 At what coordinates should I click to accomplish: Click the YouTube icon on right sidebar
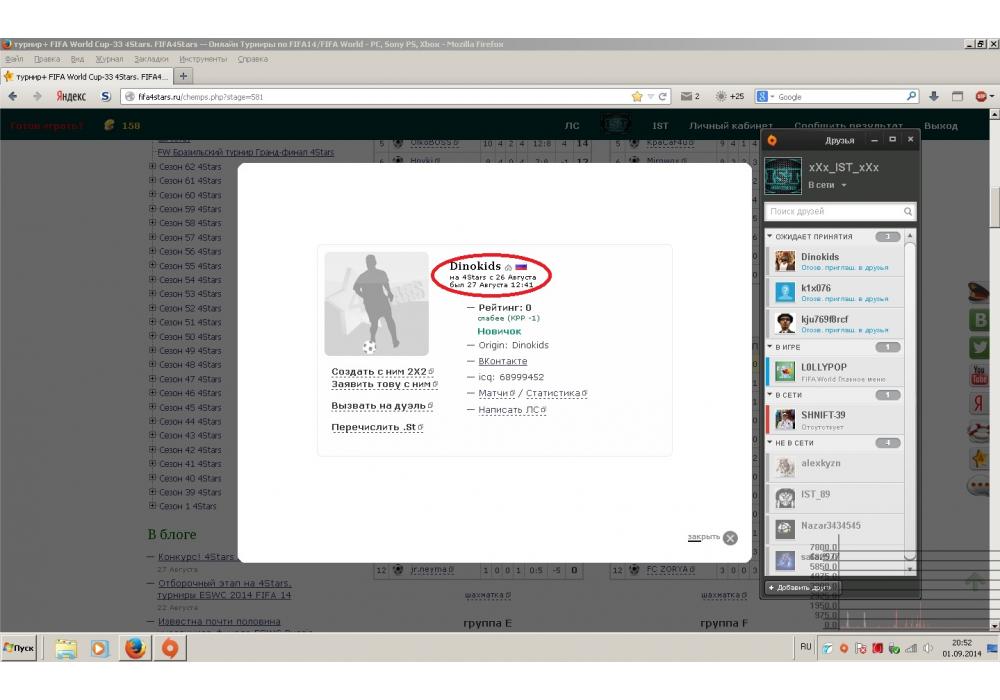(x=979, y=376)
